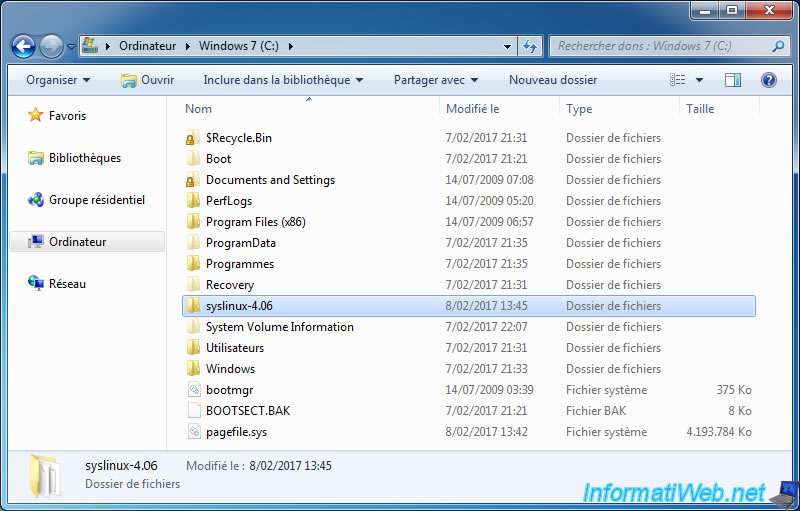Open the Partager avec menu
800x511 pixels.
pyautogui.click(x=436, y=80)
